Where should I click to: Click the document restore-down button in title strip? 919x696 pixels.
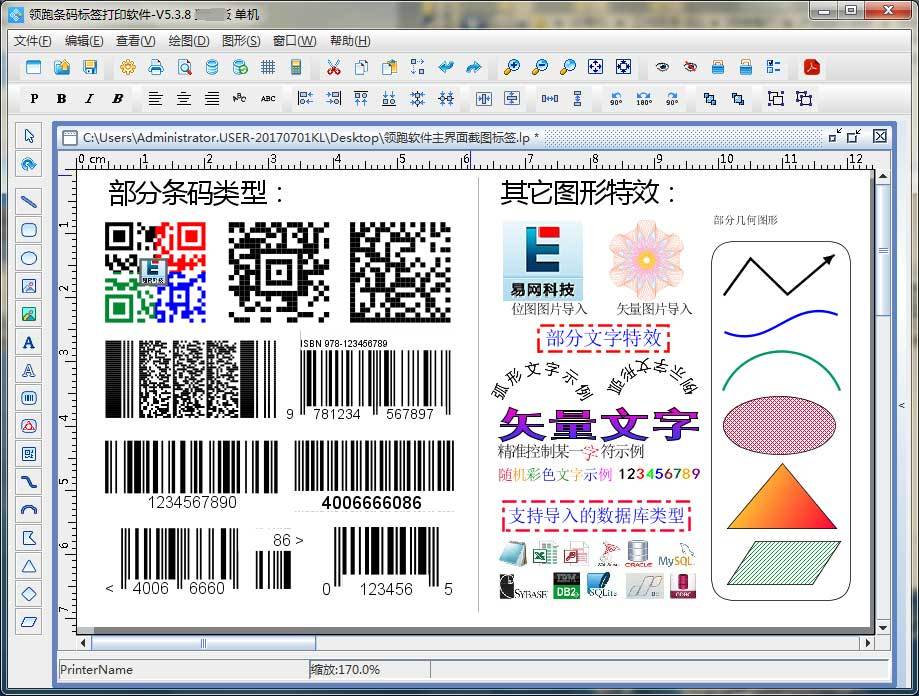pyautogui.click(x=854, y=136)
